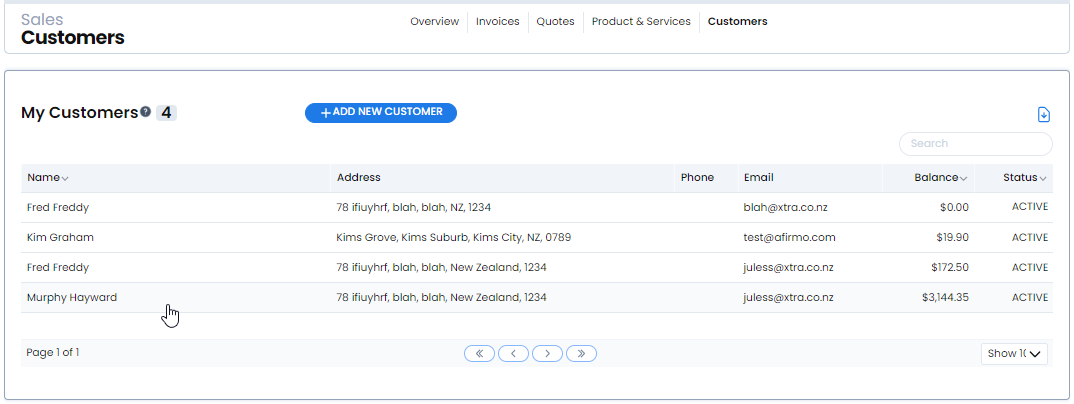Click Kims Grove address cell

[454, 238]
